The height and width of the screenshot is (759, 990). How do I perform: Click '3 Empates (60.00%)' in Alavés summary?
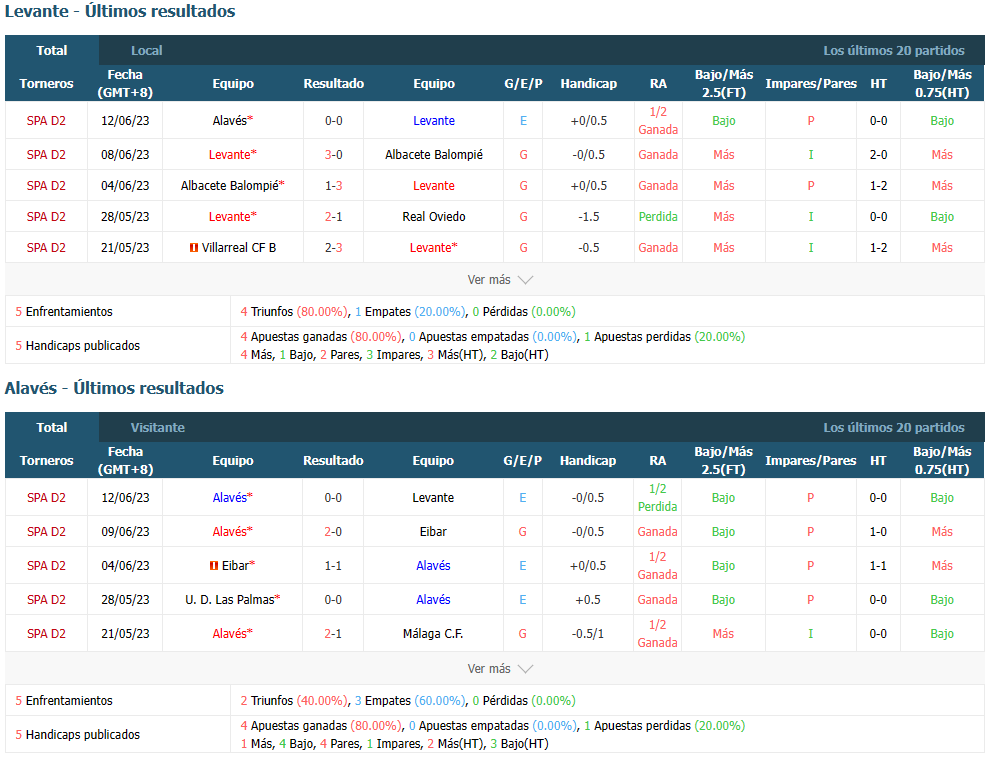coord(410,700)
